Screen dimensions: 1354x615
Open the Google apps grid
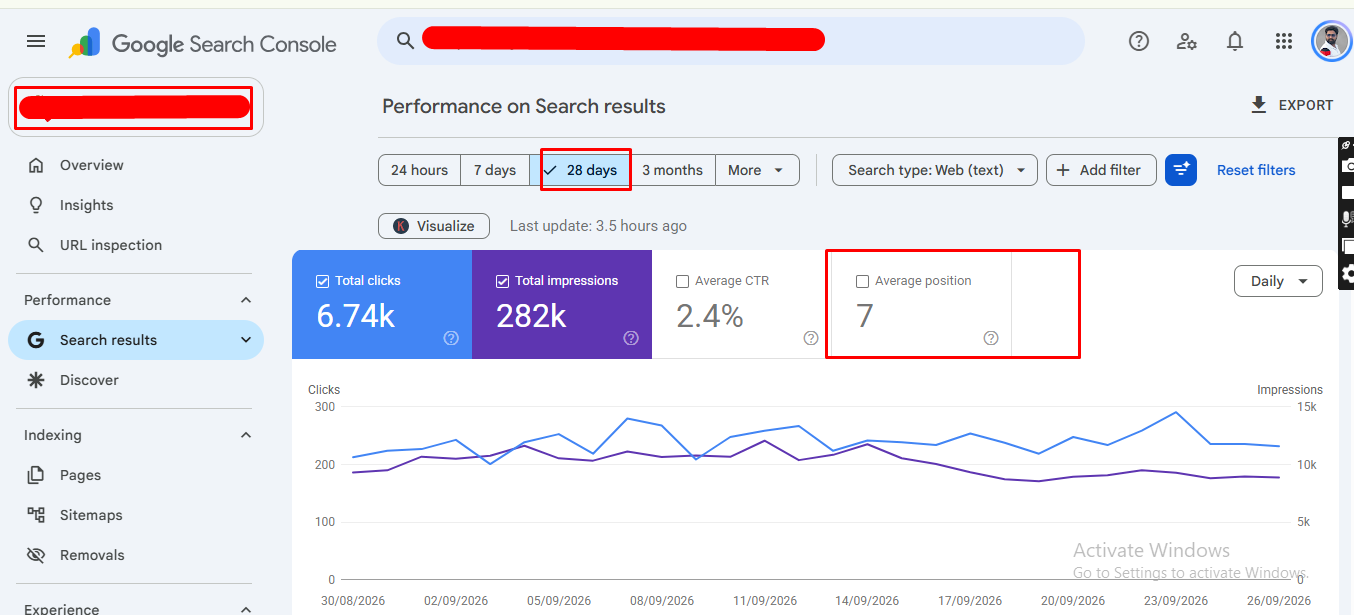pos(1284,41)
